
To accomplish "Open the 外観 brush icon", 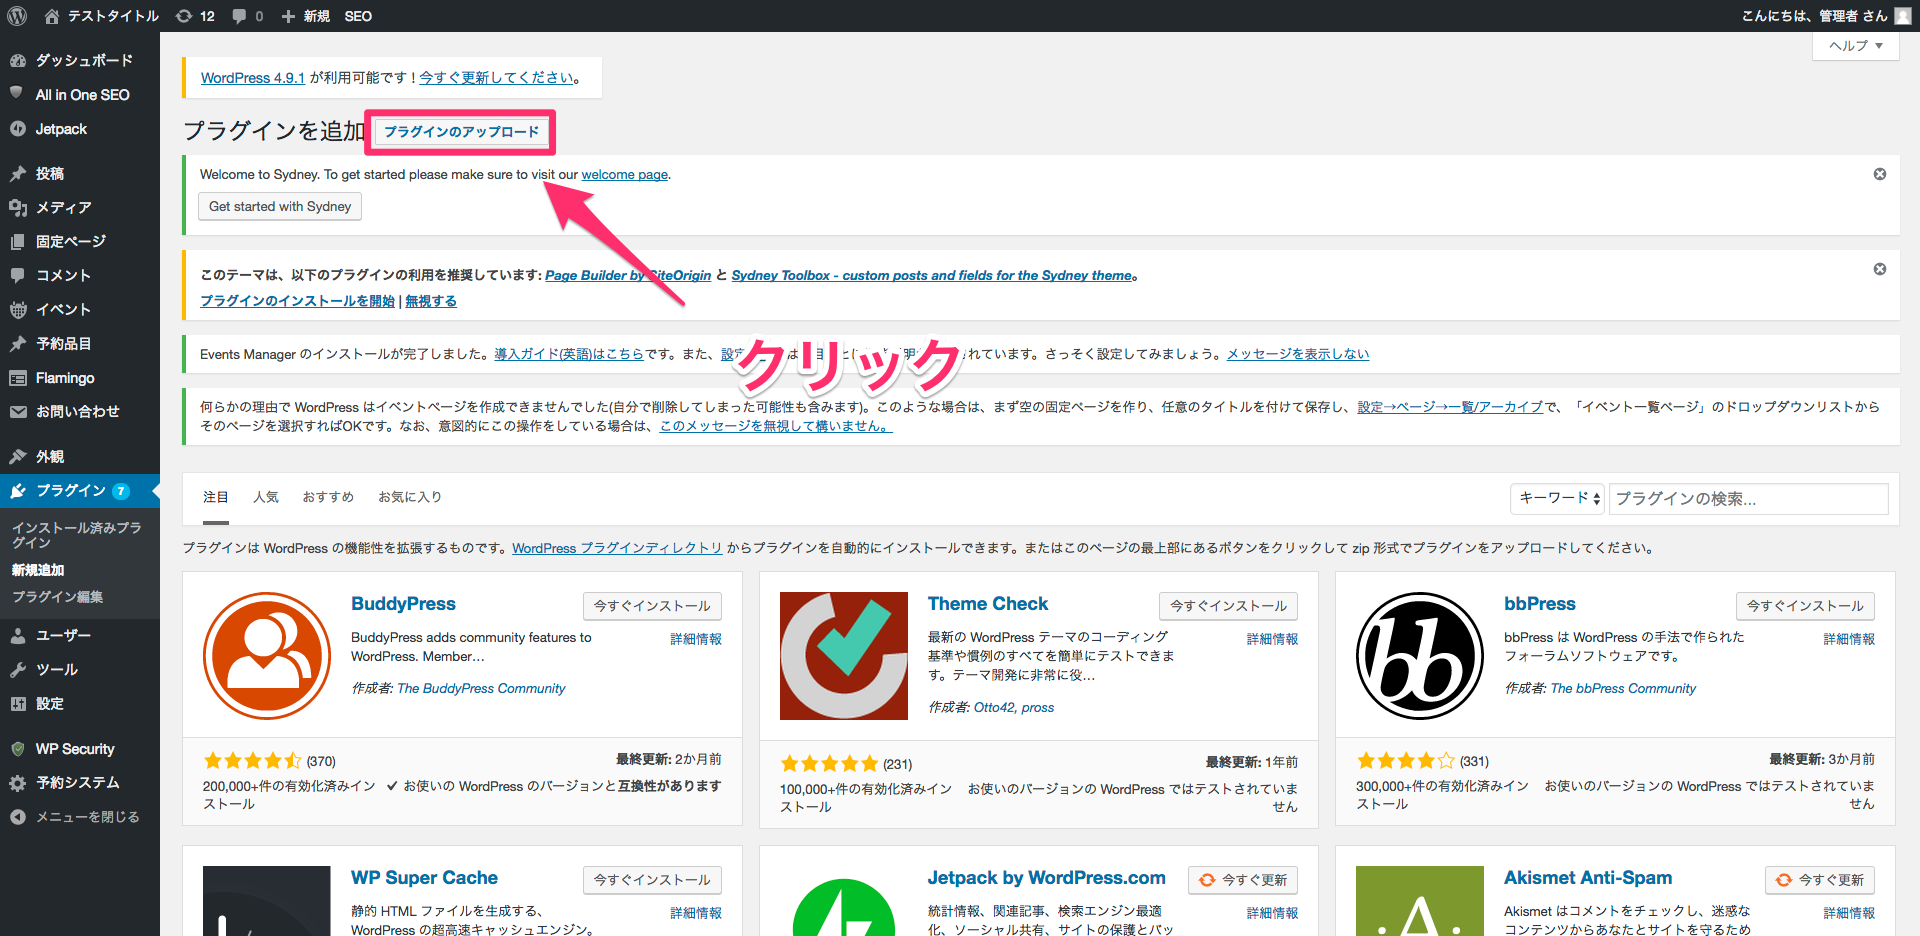I will (x=17, y=456).
